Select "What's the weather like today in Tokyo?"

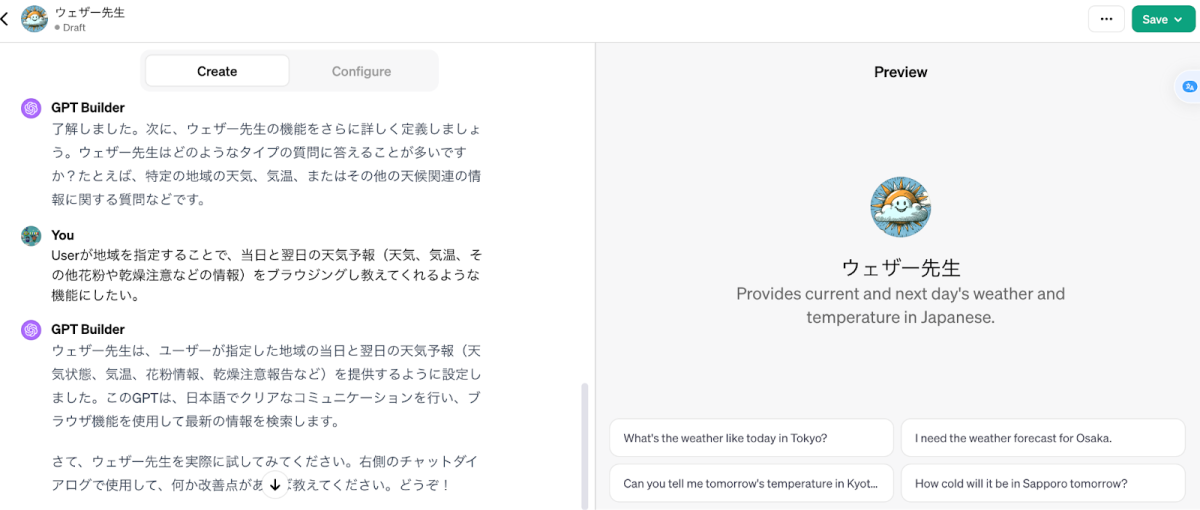751,438
